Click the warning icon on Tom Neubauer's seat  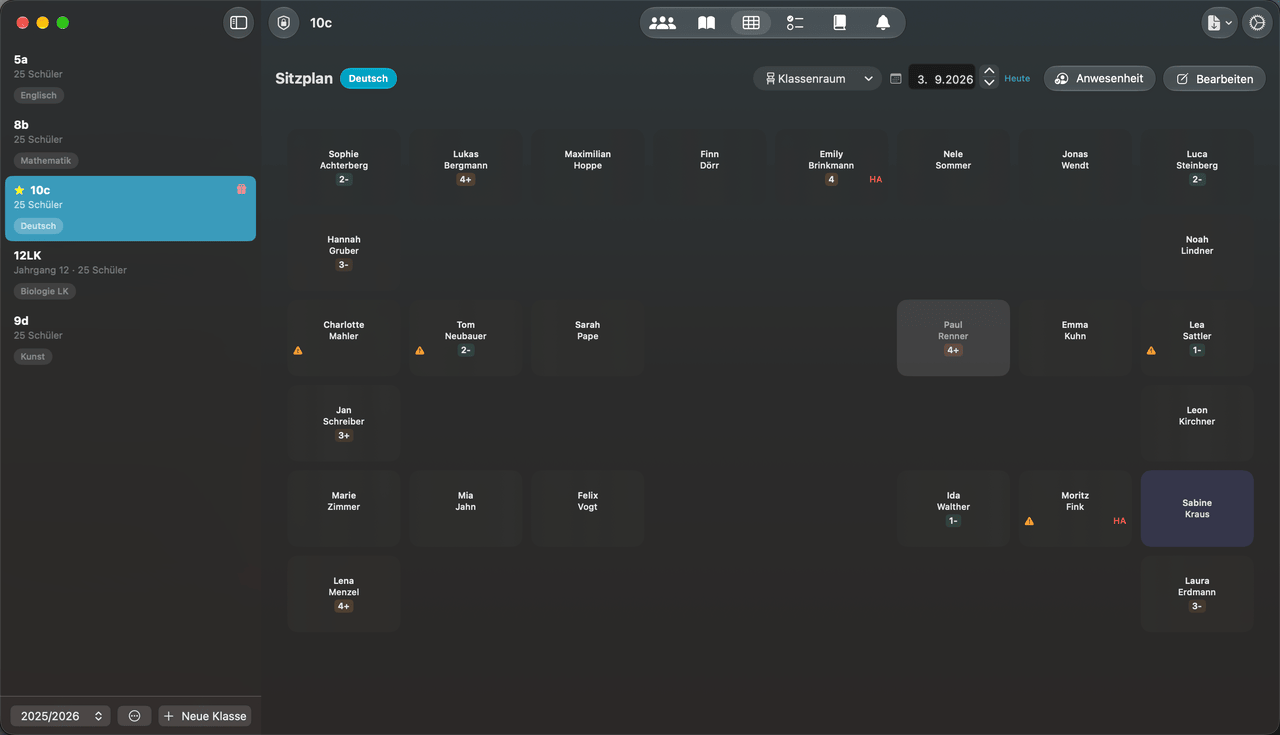(420, 351)
